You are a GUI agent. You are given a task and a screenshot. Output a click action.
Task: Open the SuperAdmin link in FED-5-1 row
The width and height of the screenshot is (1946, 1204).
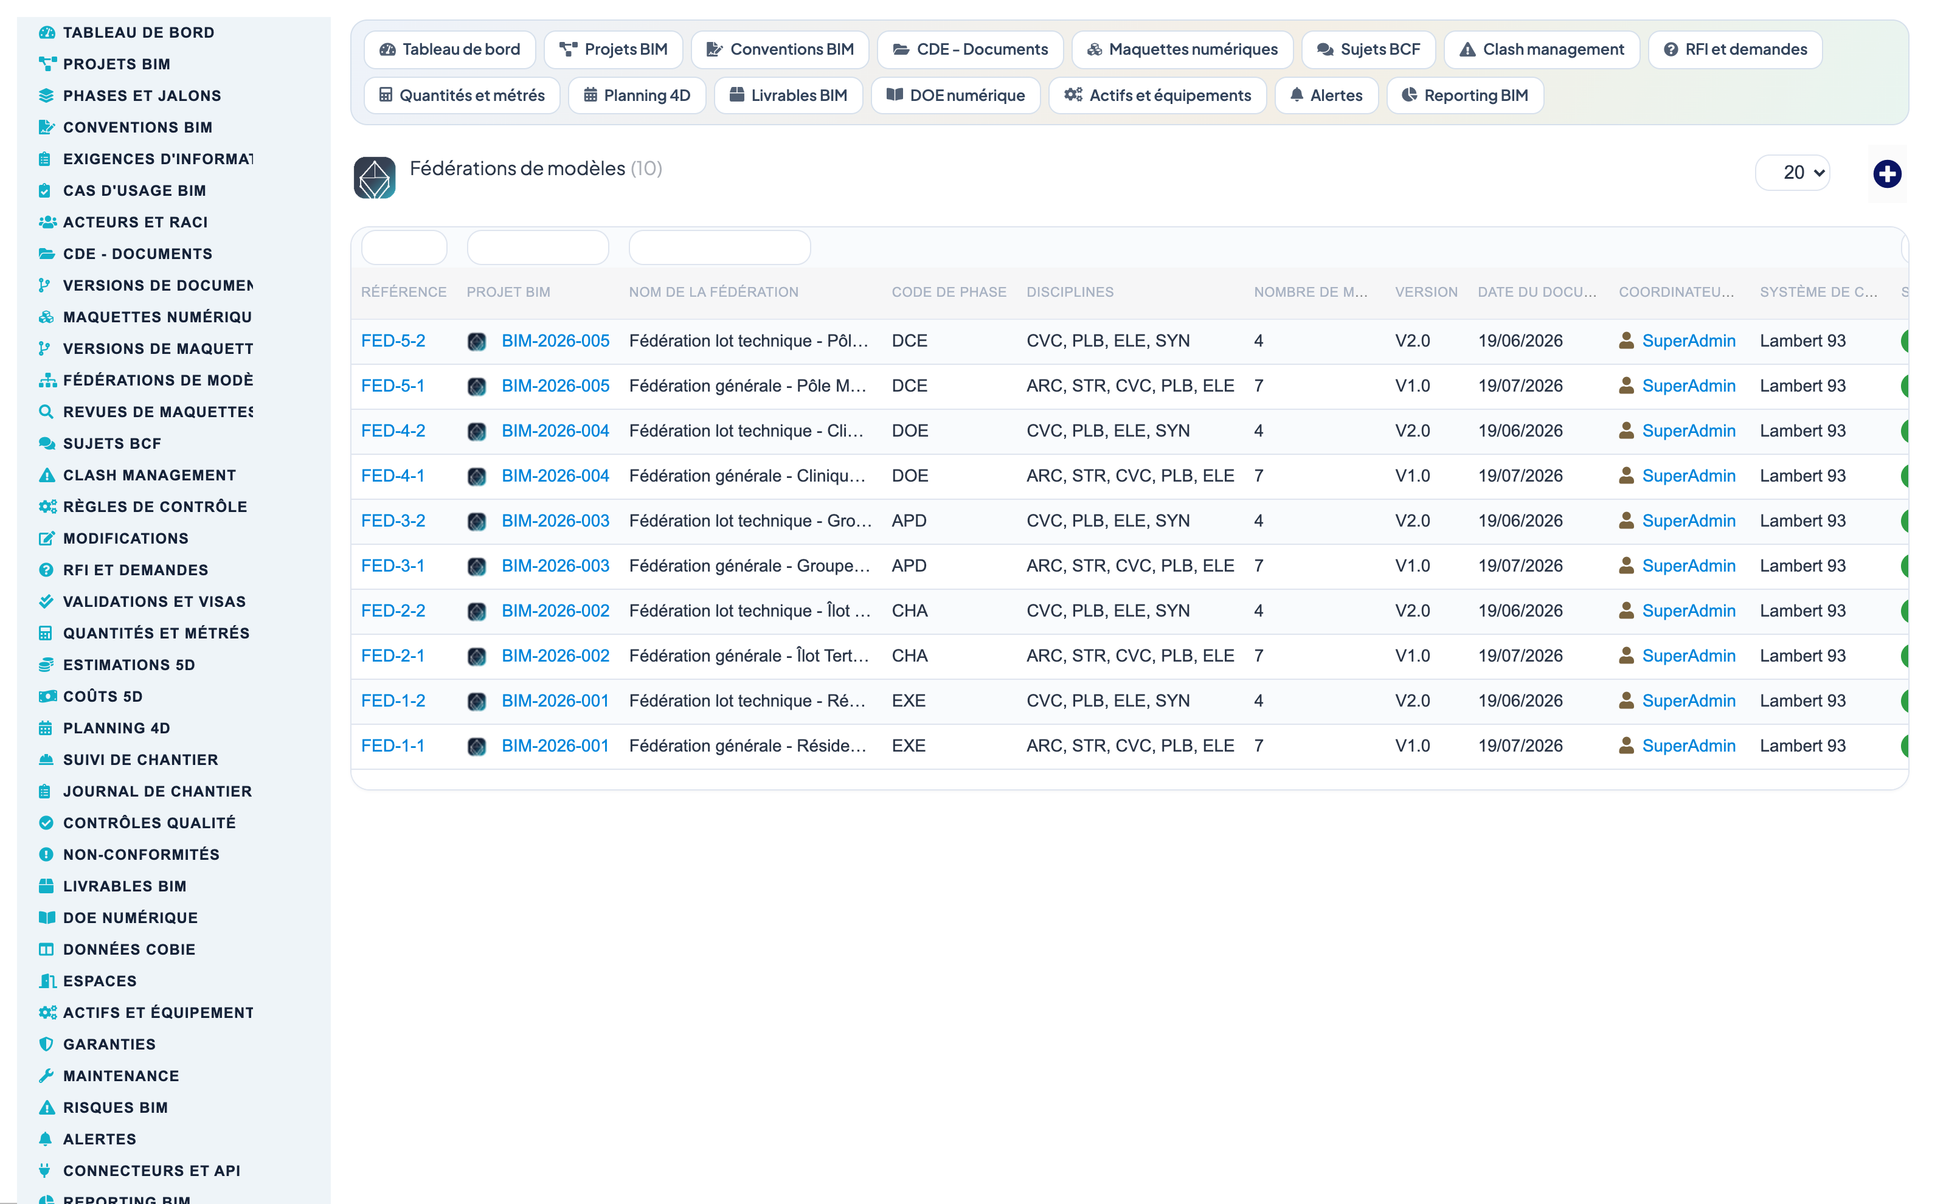(1688, 386)
